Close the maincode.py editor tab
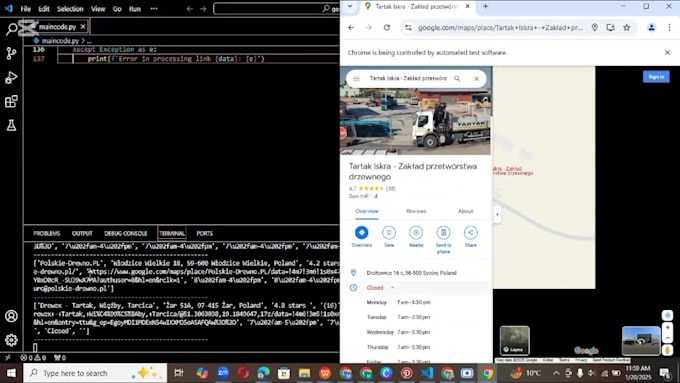The width and height of the screenshot is (680, 383). 82,27
